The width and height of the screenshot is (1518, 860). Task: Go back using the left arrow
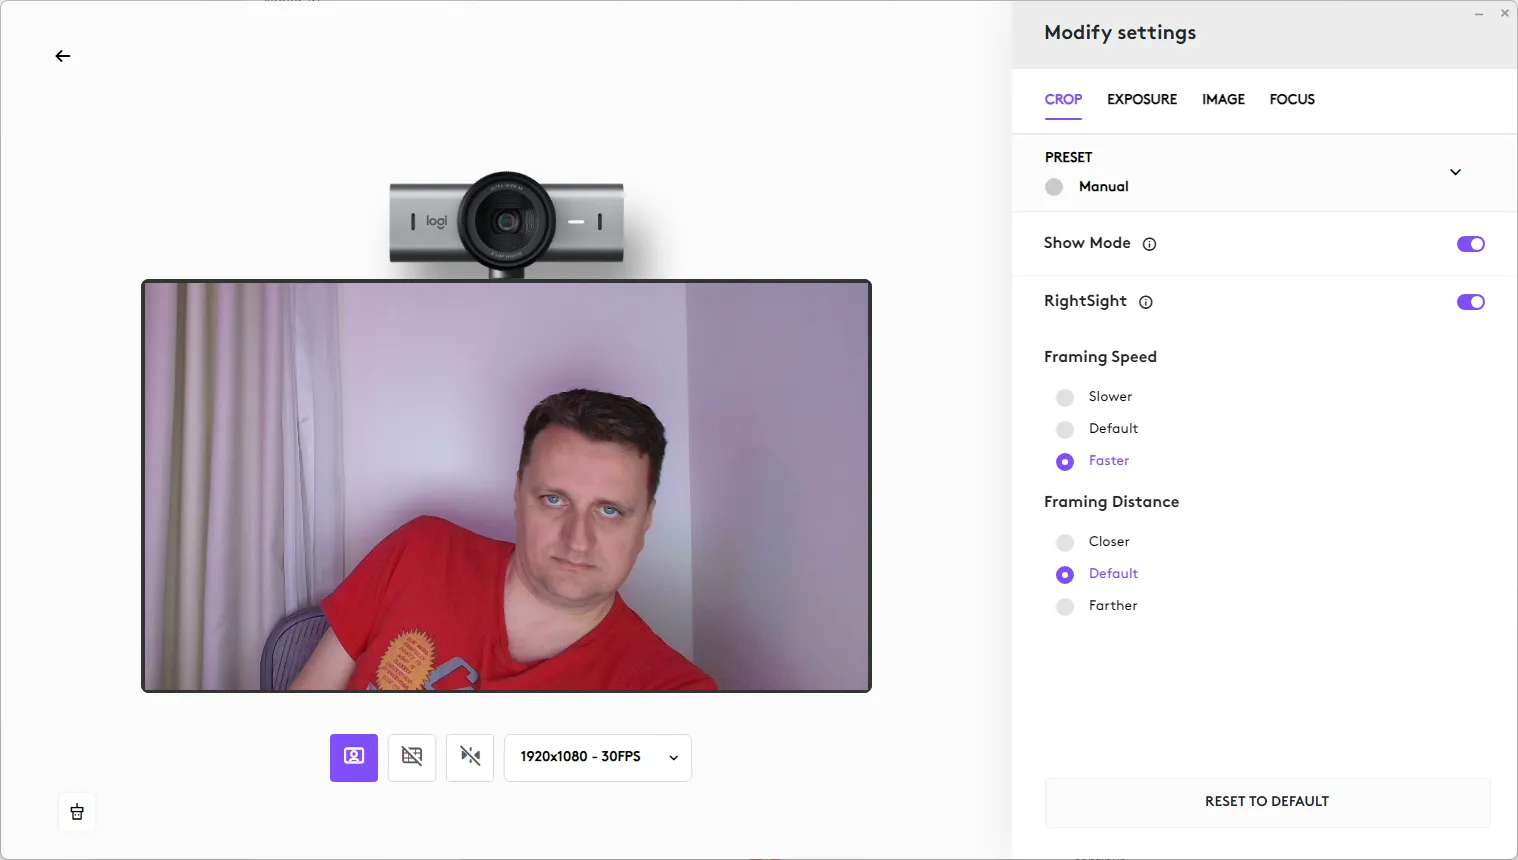(63, 56)
